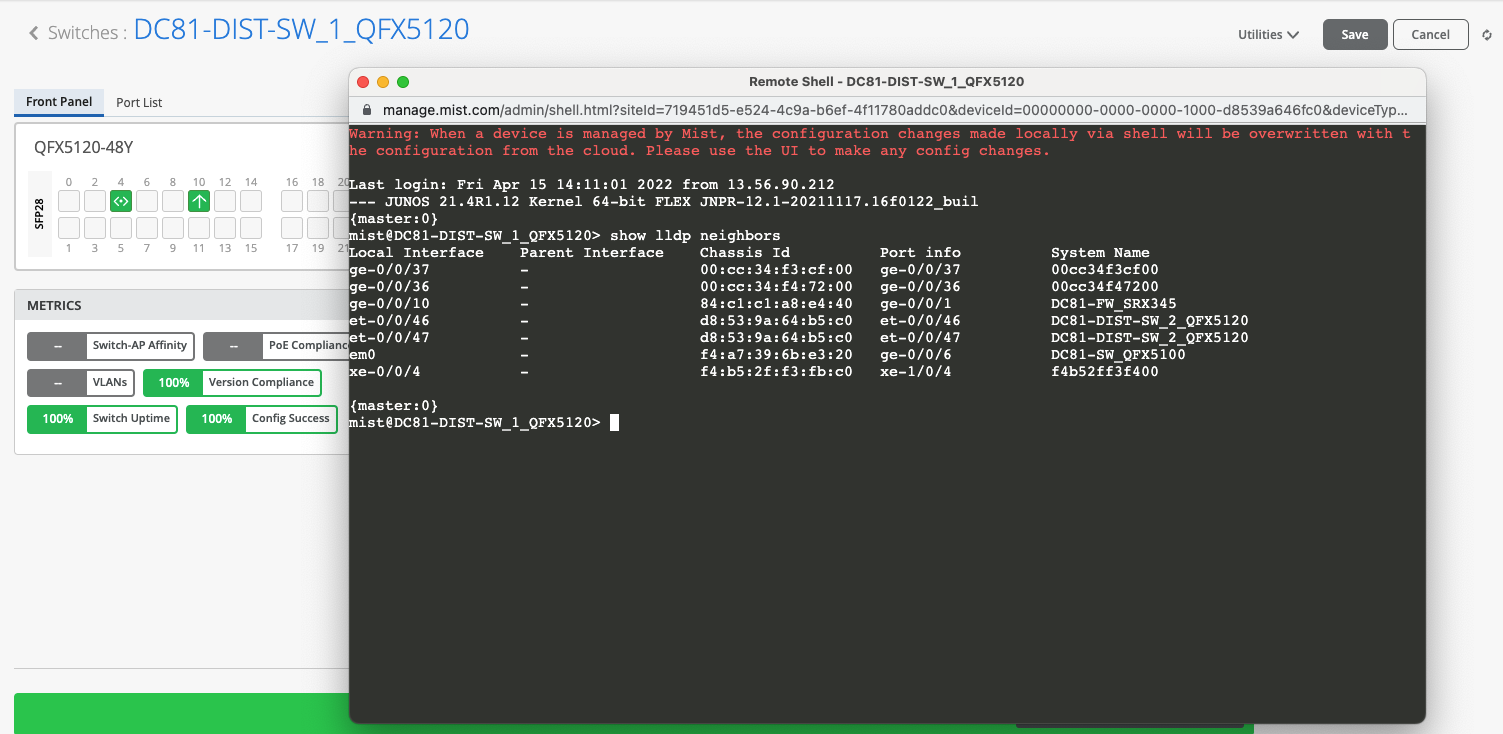Open the Front Panel tab
1503x734 pixels.
[59, 102]
